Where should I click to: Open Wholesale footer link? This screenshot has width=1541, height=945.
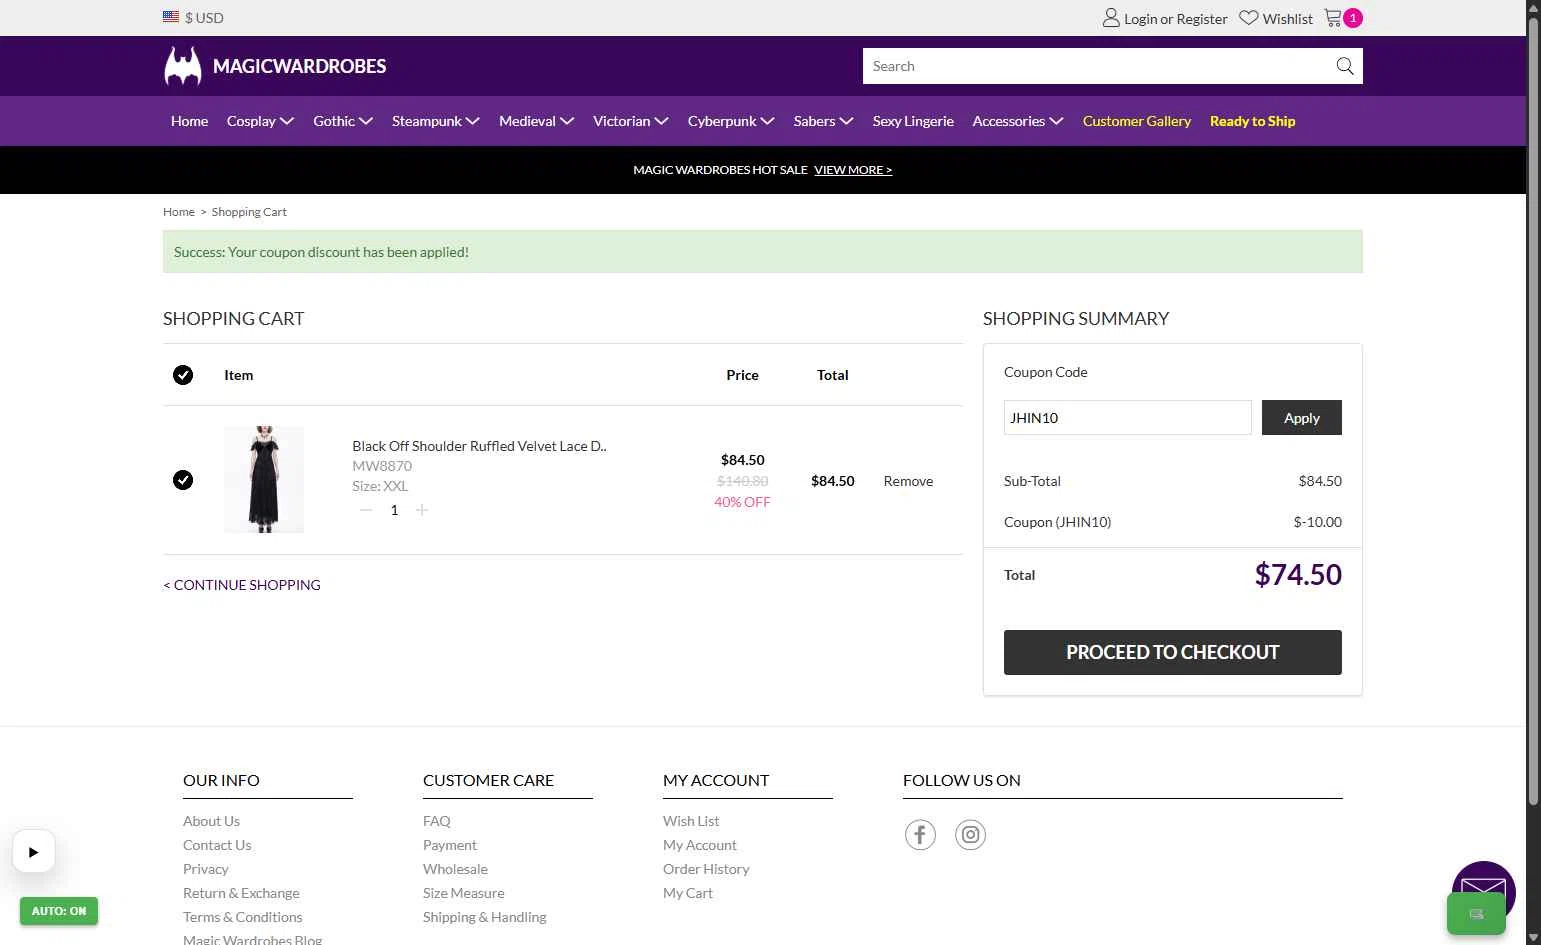pos(455,869)
